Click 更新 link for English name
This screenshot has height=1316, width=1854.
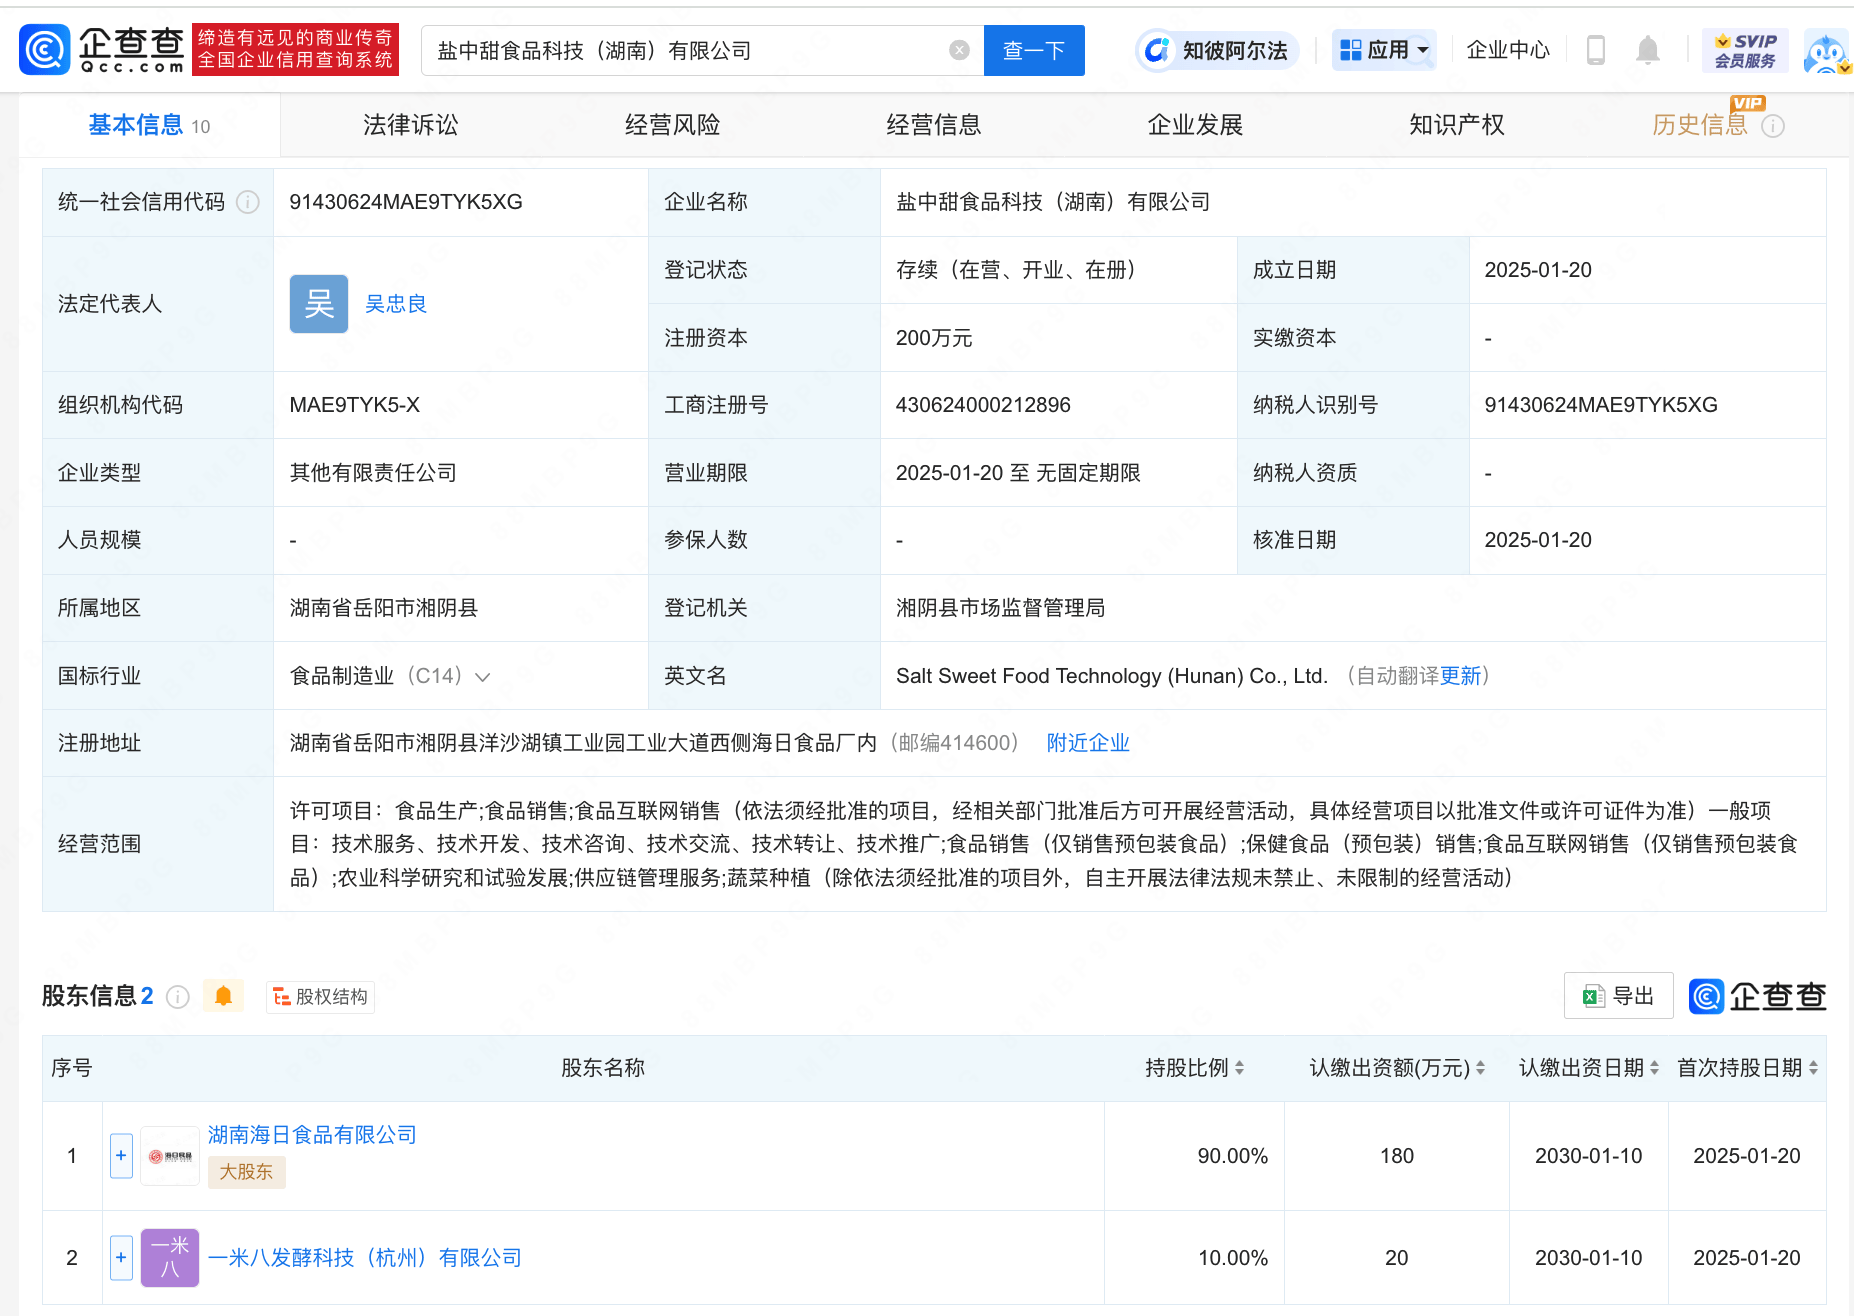click(1460, 676)
